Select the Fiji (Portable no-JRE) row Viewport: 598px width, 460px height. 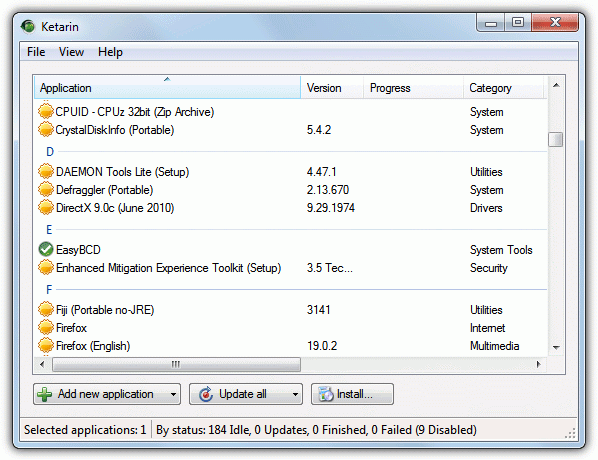pos(291,310)
